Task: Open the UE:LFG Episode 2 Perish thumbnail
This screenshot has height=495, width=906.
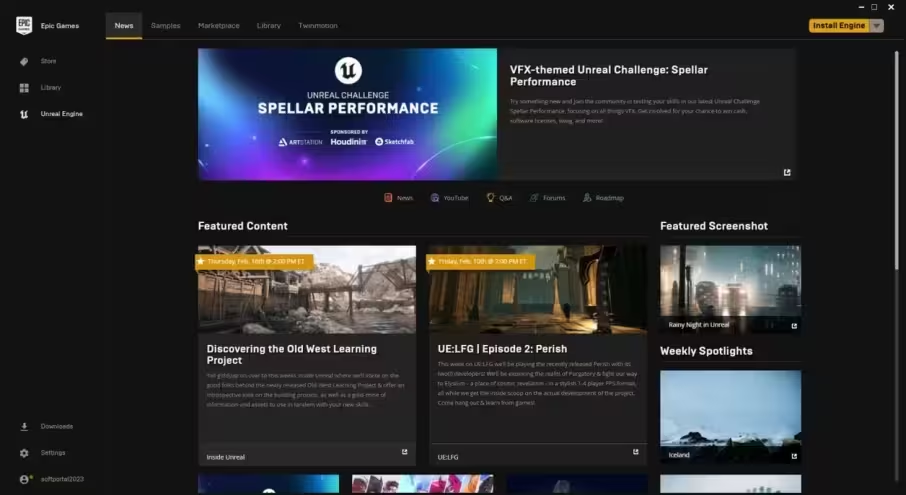Action: pyautogui.click(x=538, y=290)
